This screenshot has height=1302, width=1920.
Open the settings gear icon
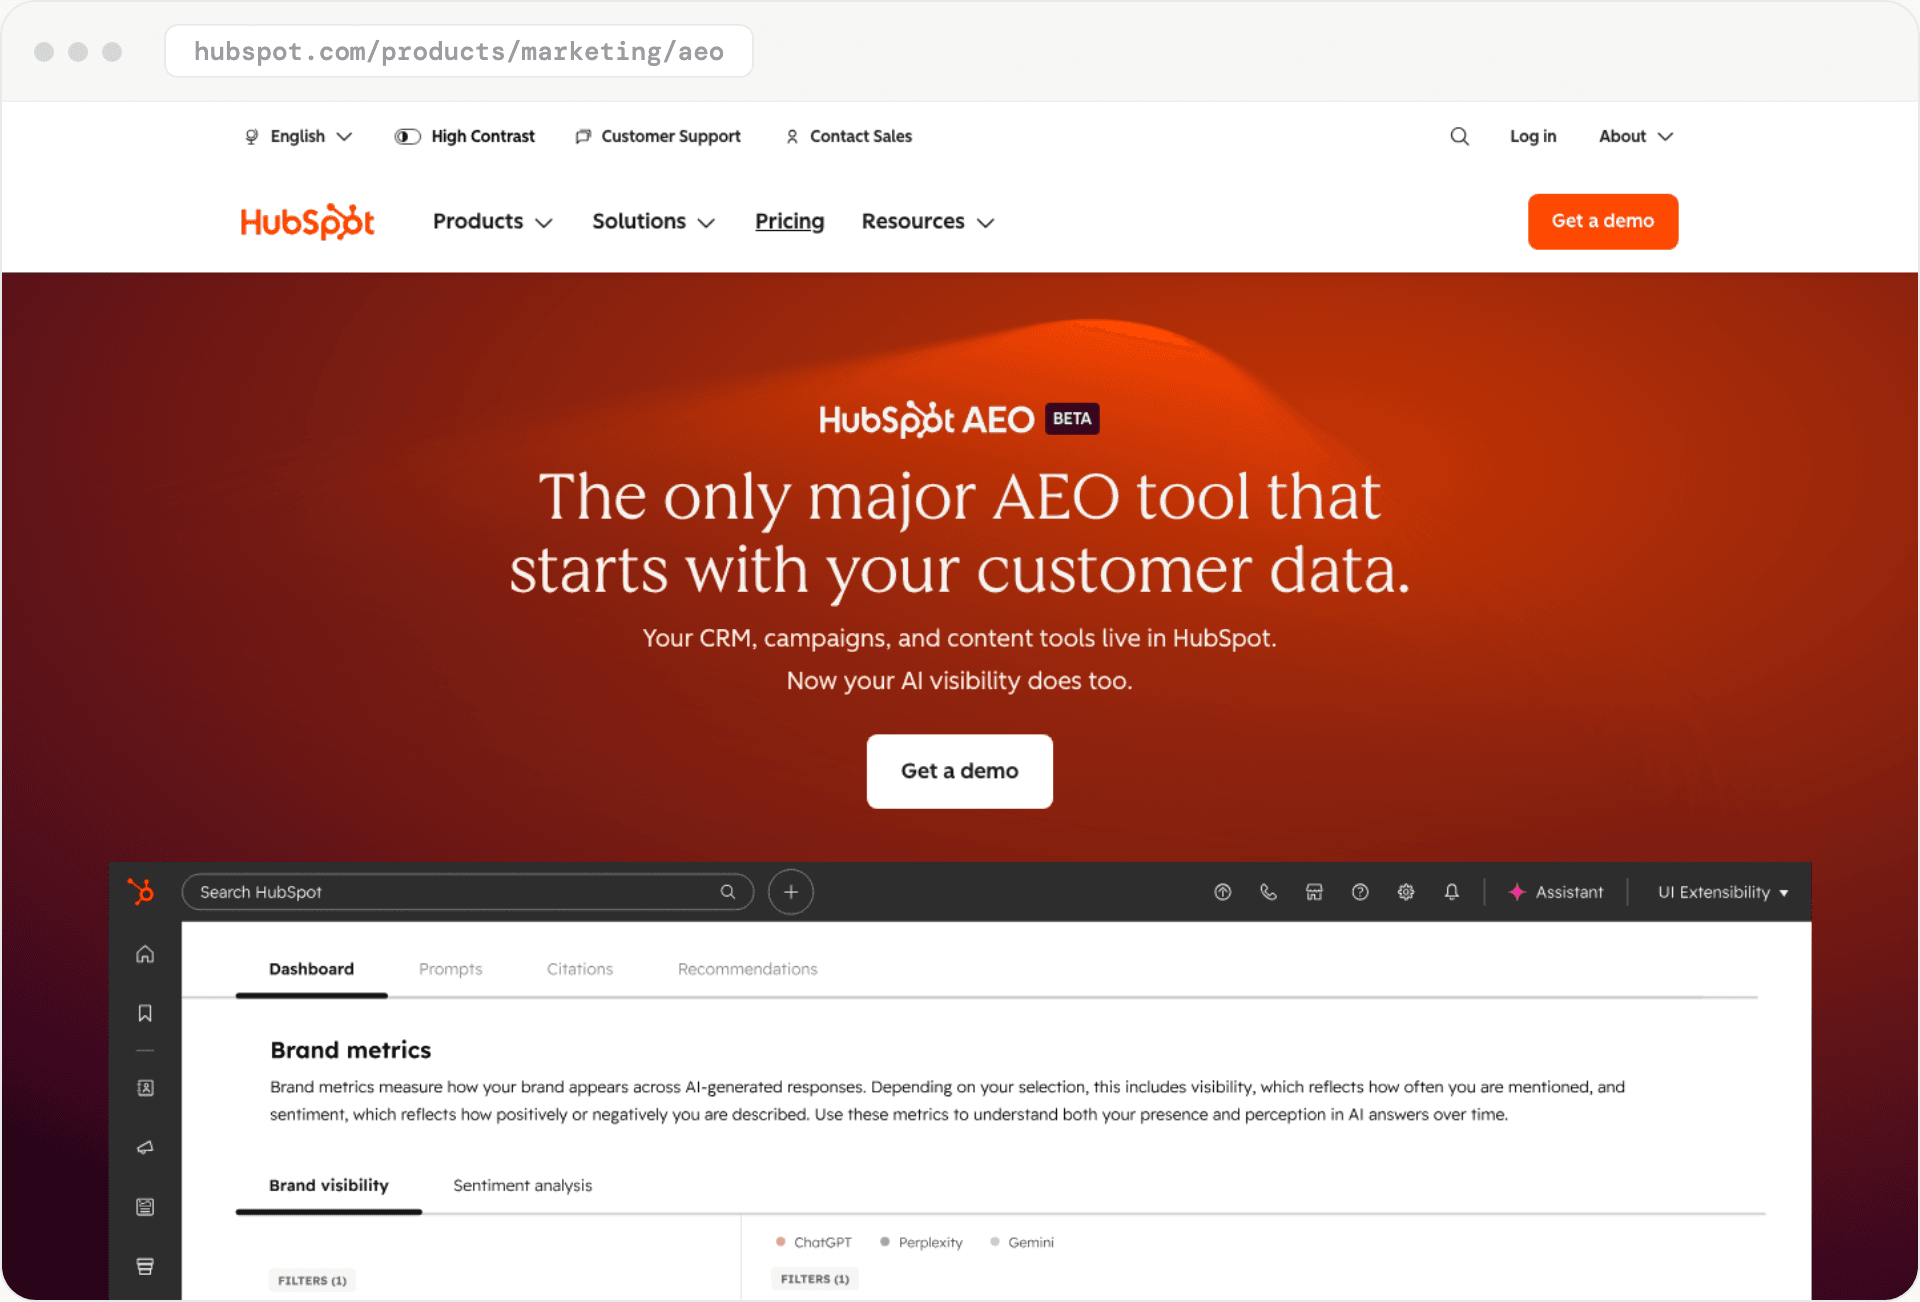point(1406,892)
